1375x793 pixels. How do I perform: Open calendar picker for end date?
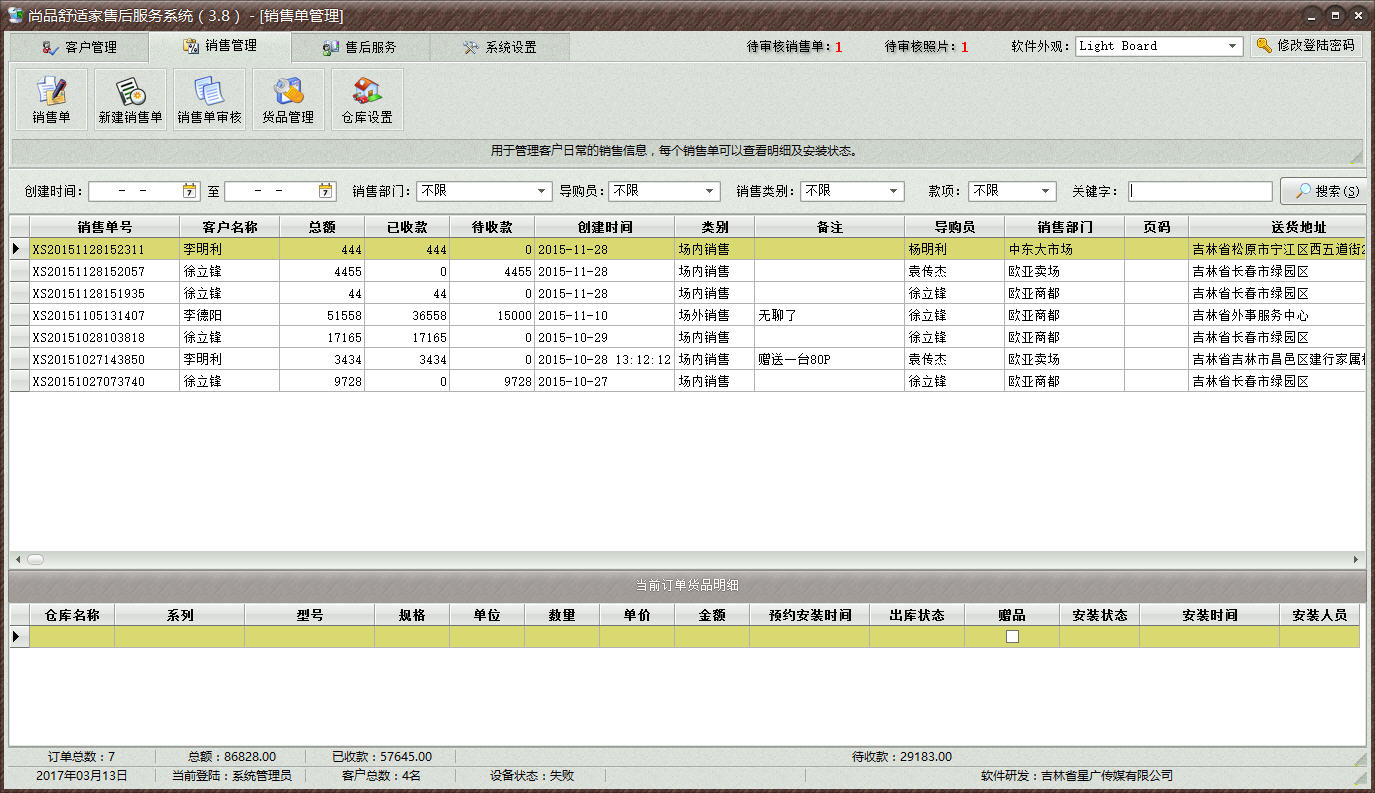click(x=326, y=191)
